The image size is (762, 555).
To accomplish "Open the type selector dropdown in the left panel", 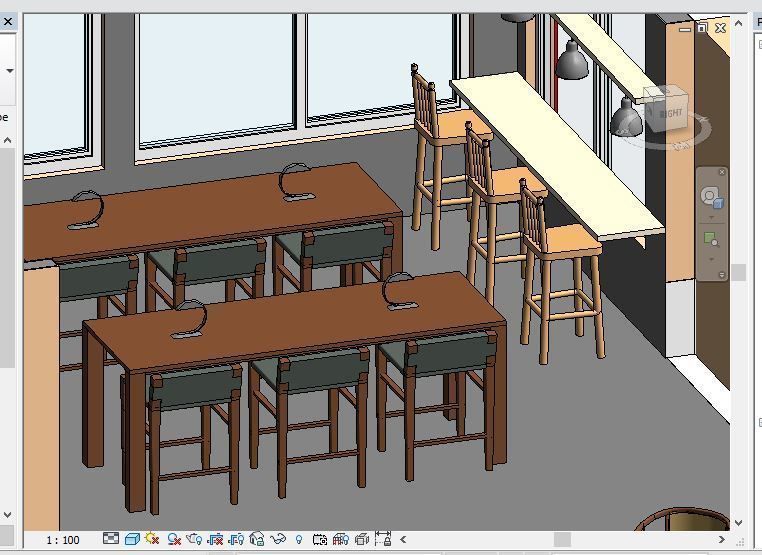I will (x=9, y=71).
